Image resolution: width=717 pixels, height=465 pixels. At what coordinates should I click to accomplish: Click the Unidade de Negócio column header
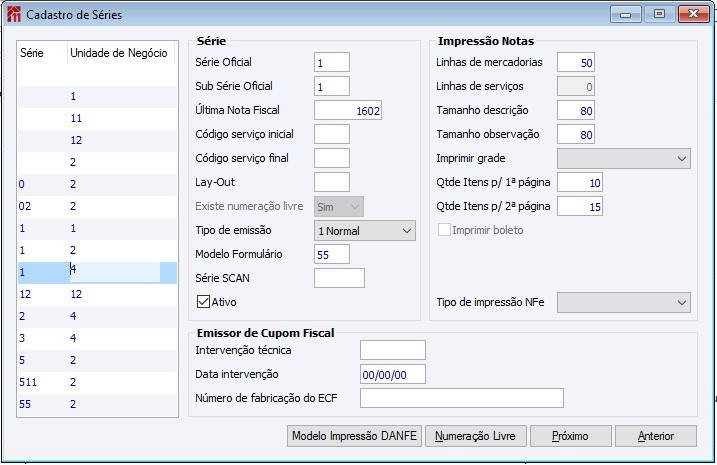pyautogui.click(x=118, y=53)
